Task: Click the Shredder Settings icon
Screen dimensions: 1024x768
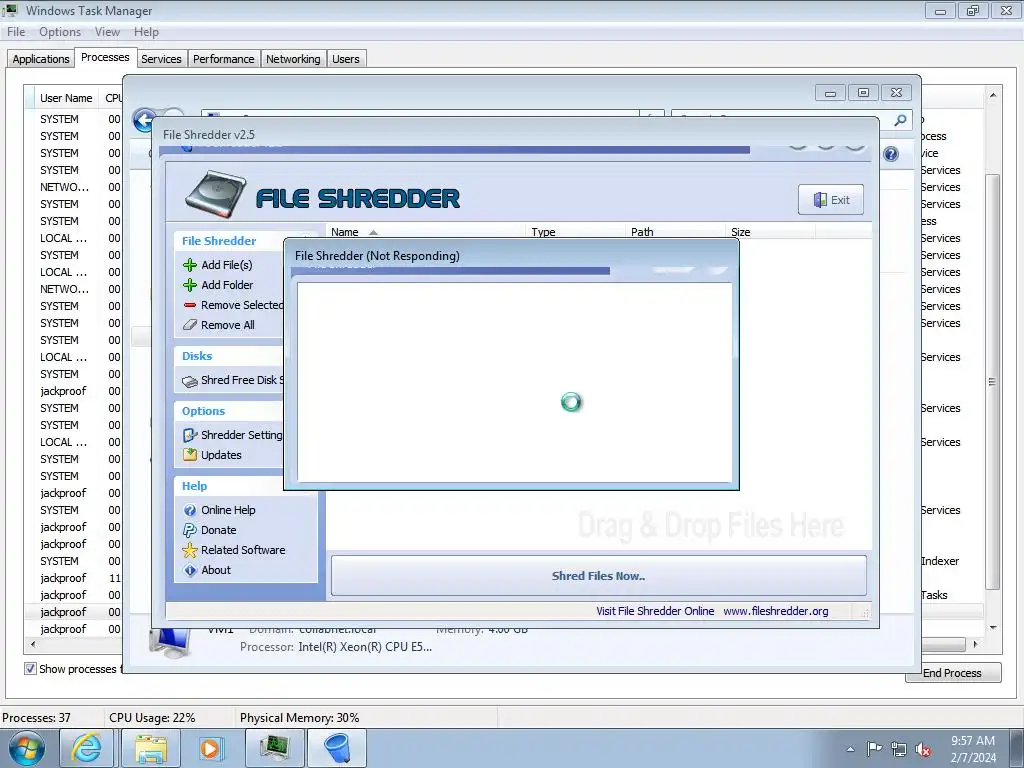Action: 189,435
